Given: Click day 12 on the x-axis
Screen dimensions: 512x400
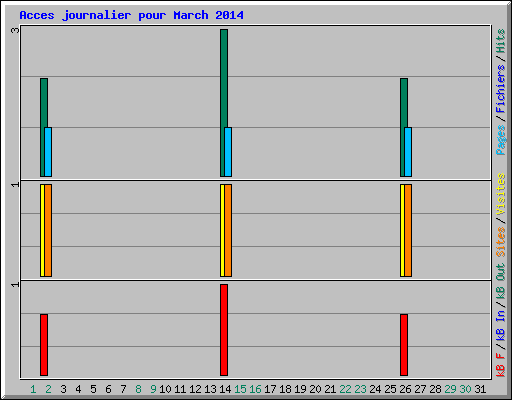Looking at the screenshot, I should pos(195,389).
